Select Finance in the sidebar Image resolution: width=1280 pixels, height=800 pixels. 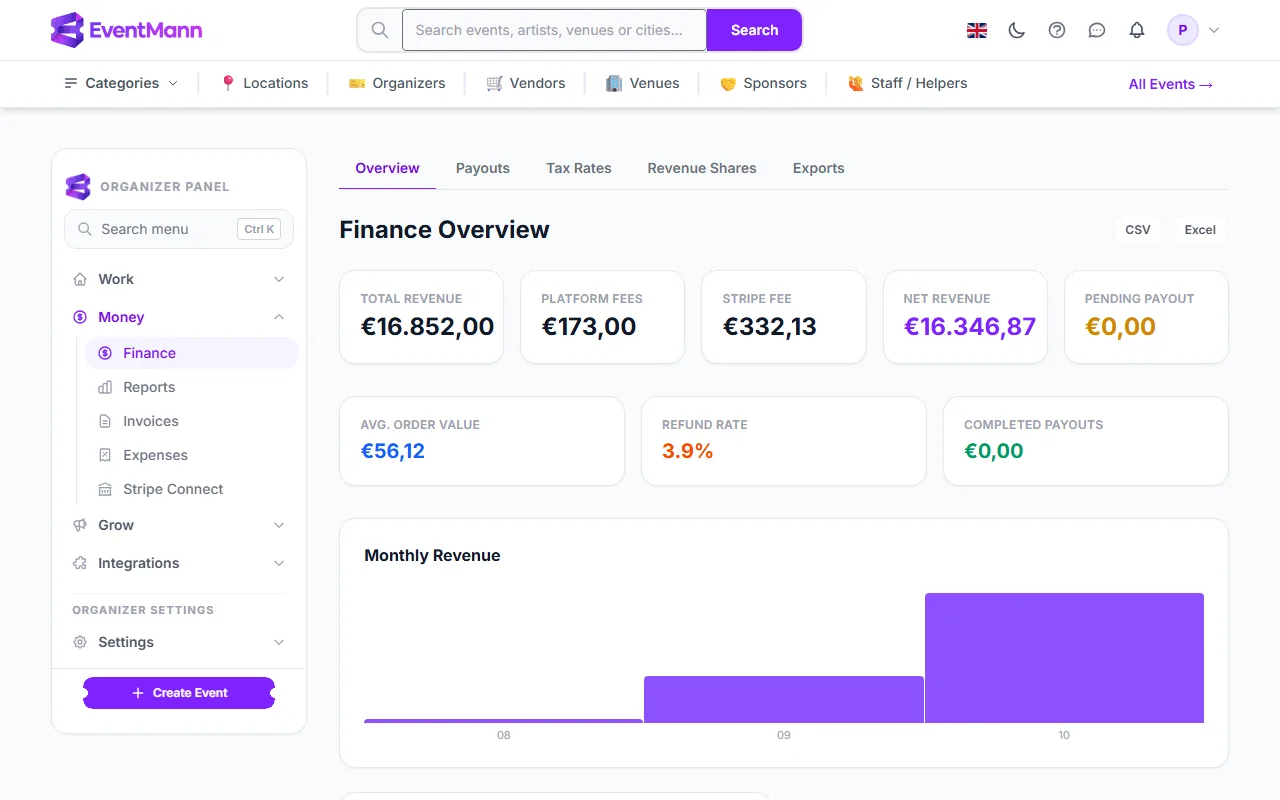coord(191,353)
